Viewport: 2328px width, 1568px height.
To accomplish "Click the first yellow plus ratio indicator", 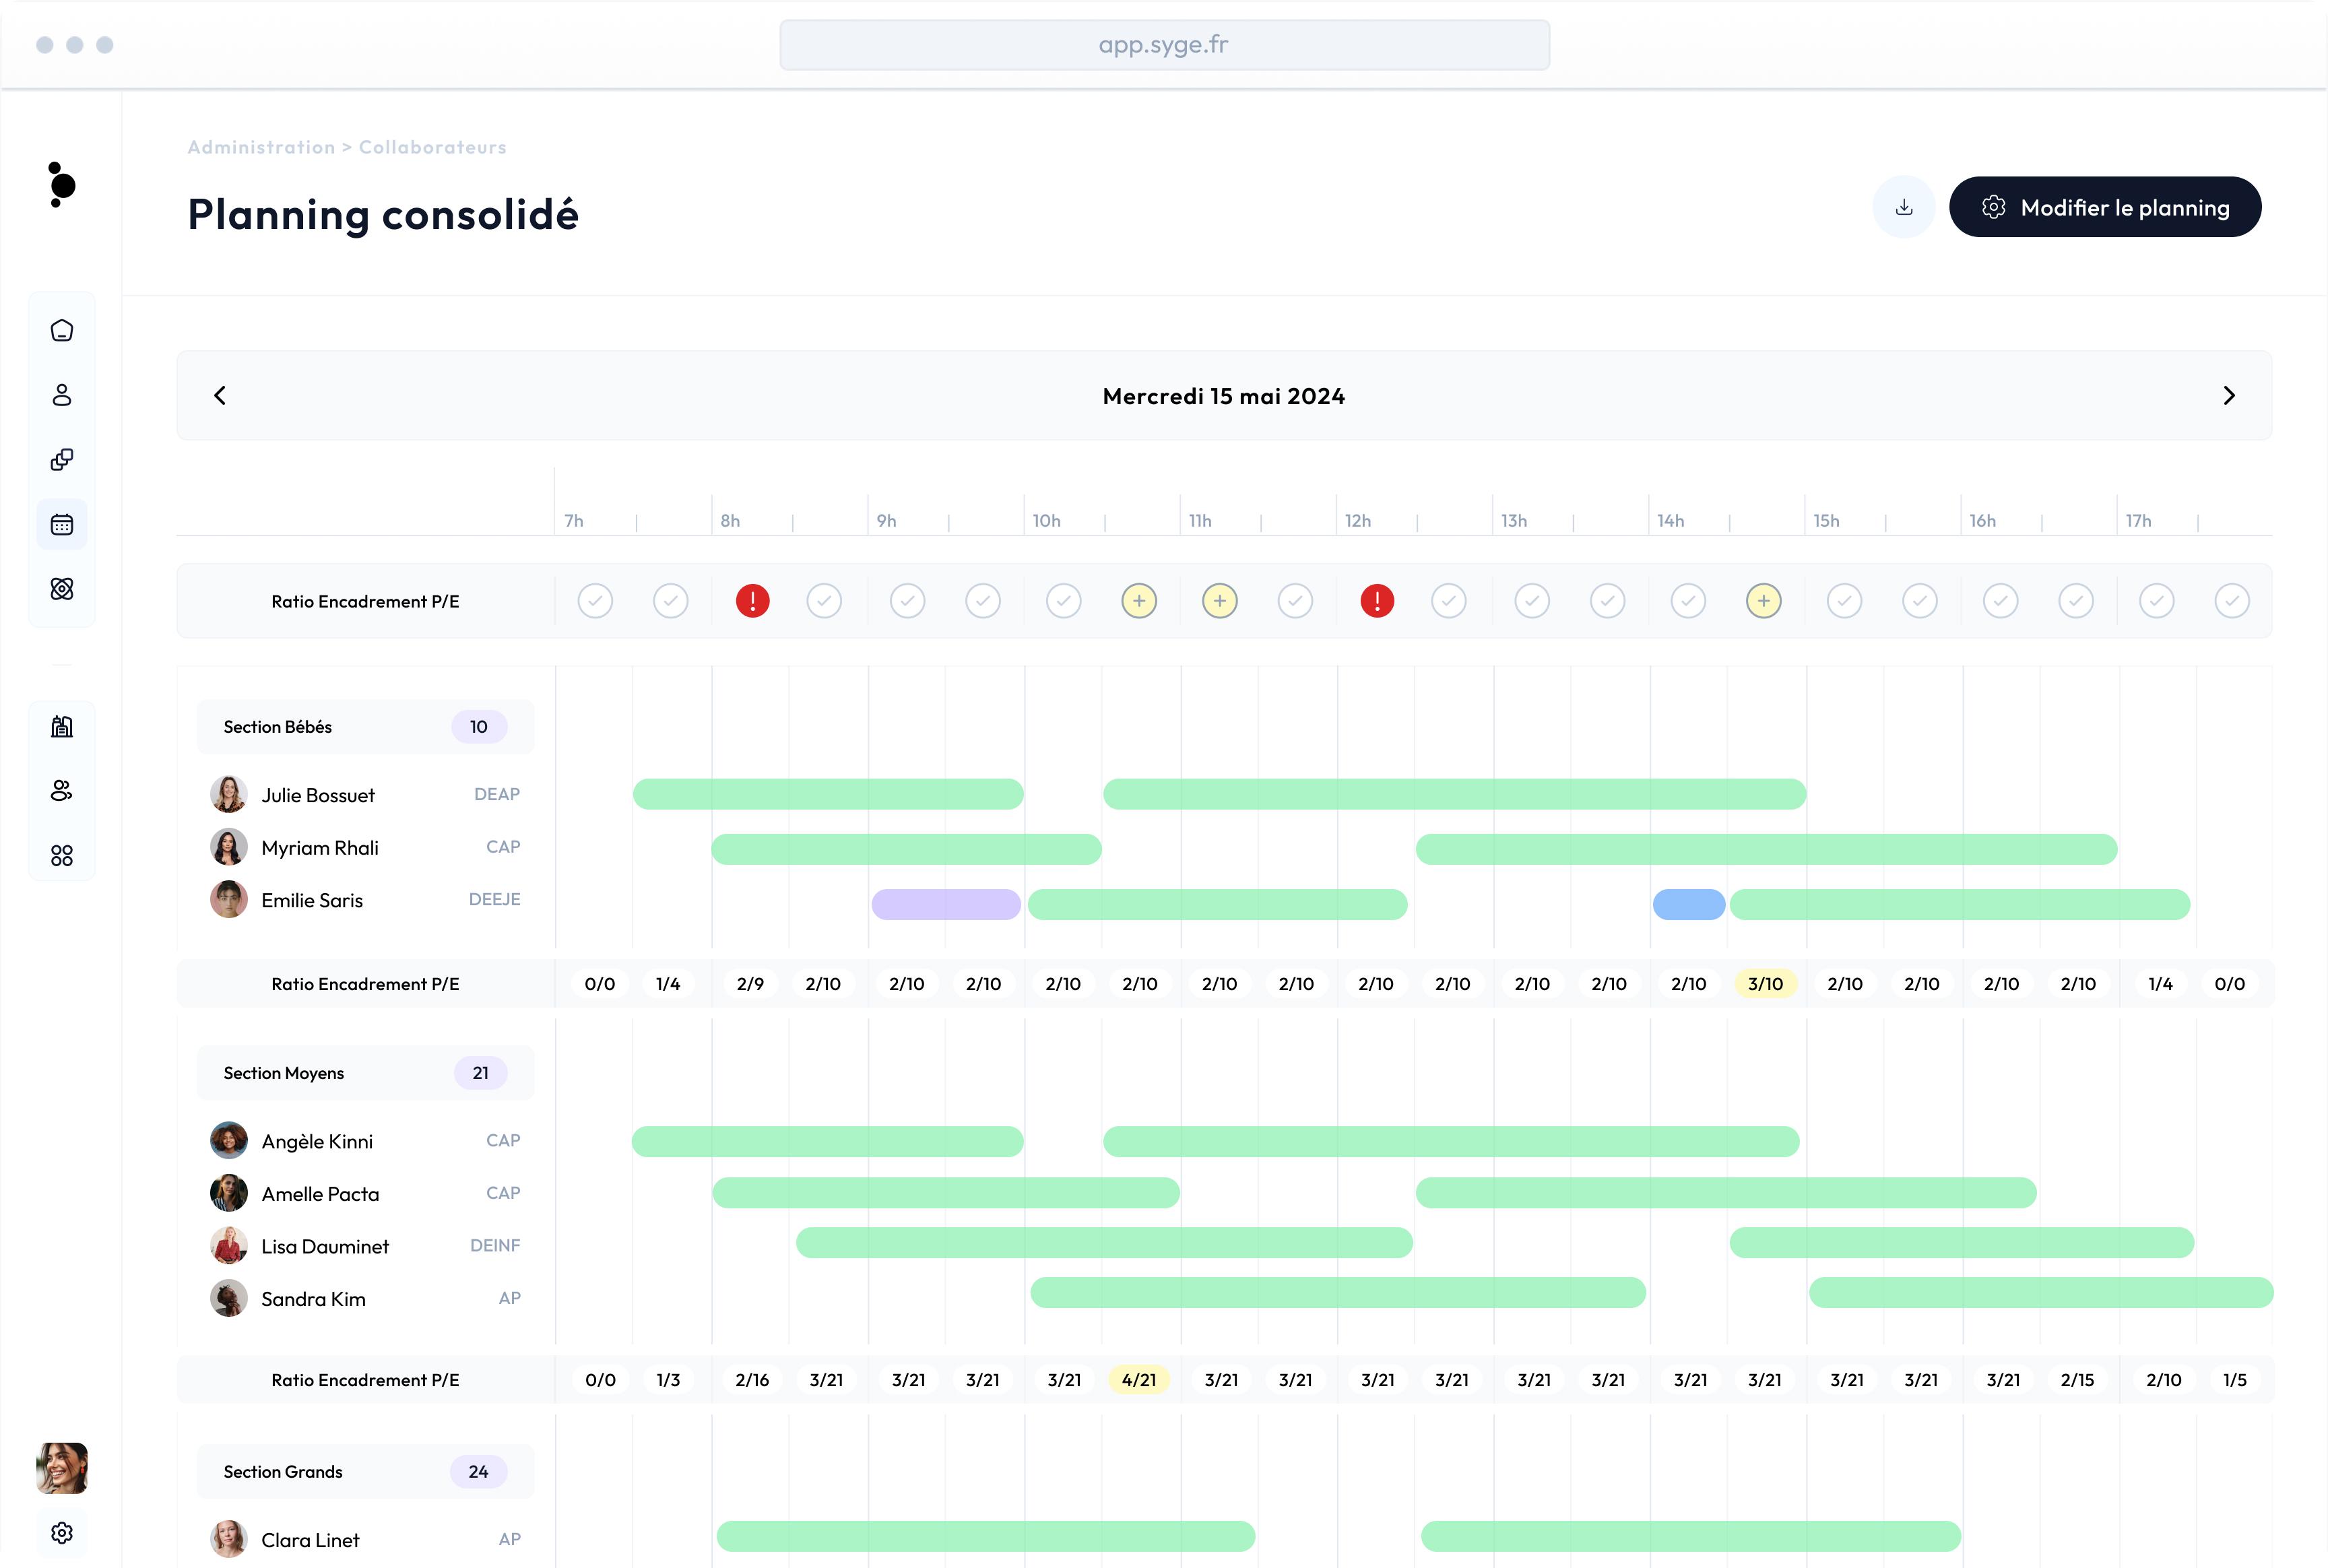I will click(1139, 601).
